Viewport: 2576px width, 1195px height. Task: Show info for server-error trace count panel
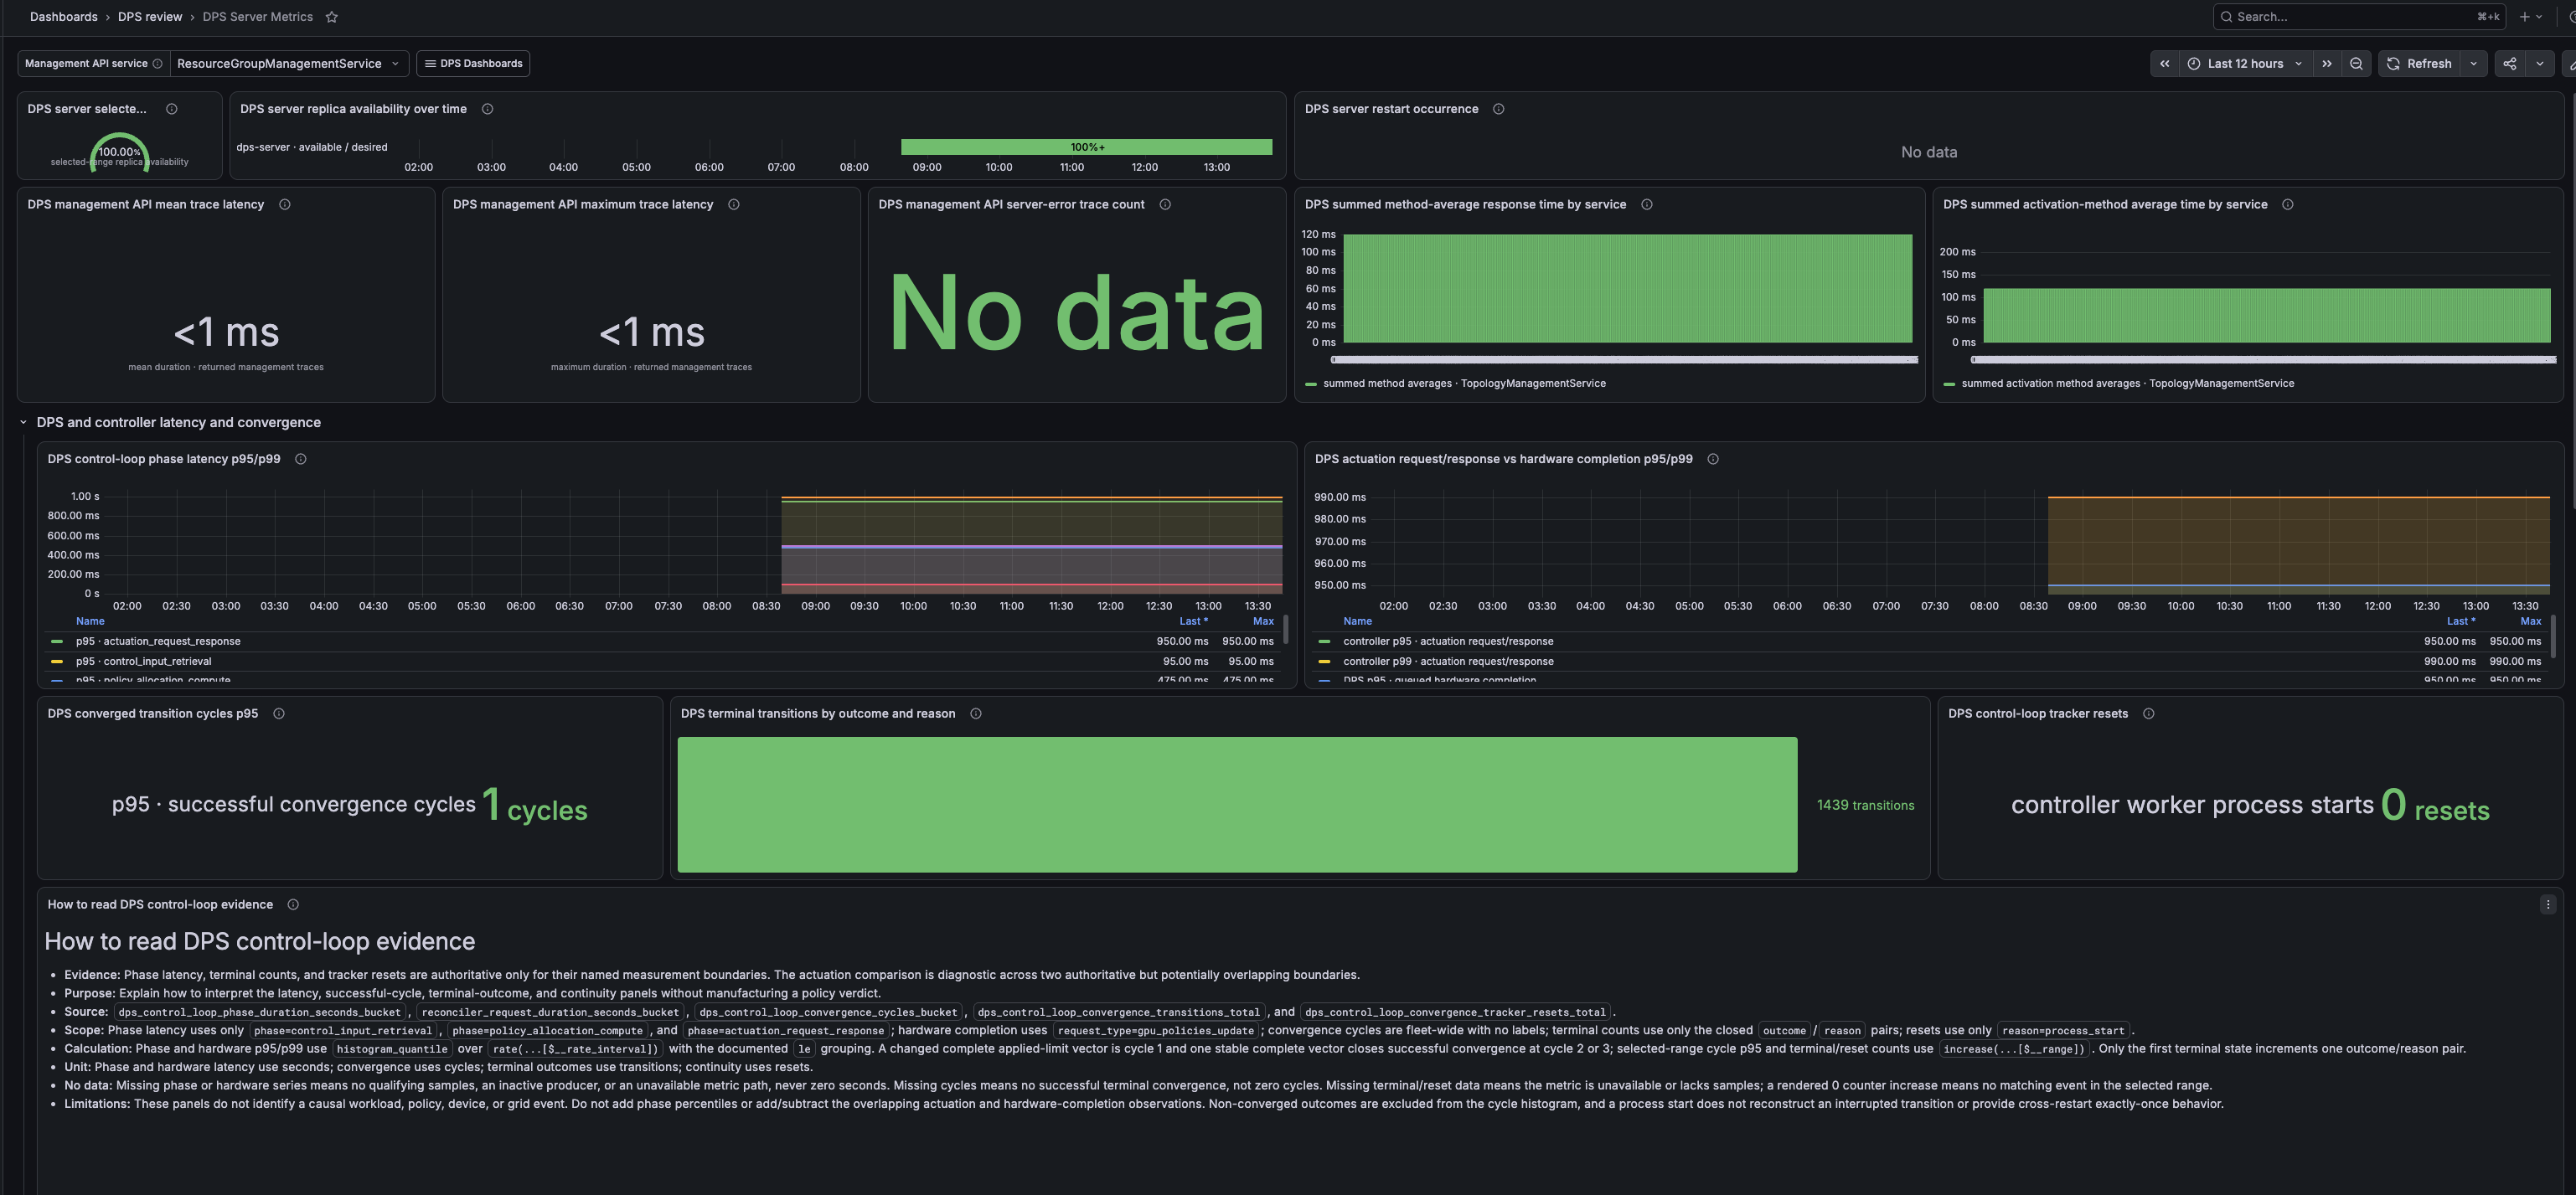[x=1164, y=205]
